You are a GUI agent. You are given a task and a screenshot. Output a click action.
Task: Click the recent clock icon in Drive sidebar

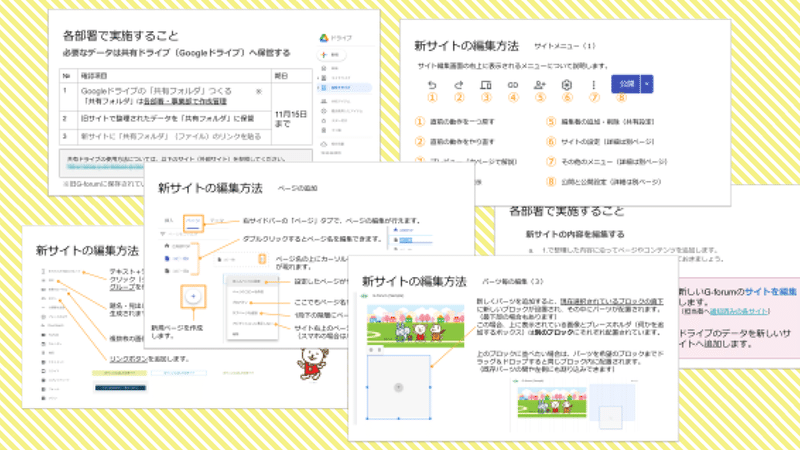click(323, 111)
